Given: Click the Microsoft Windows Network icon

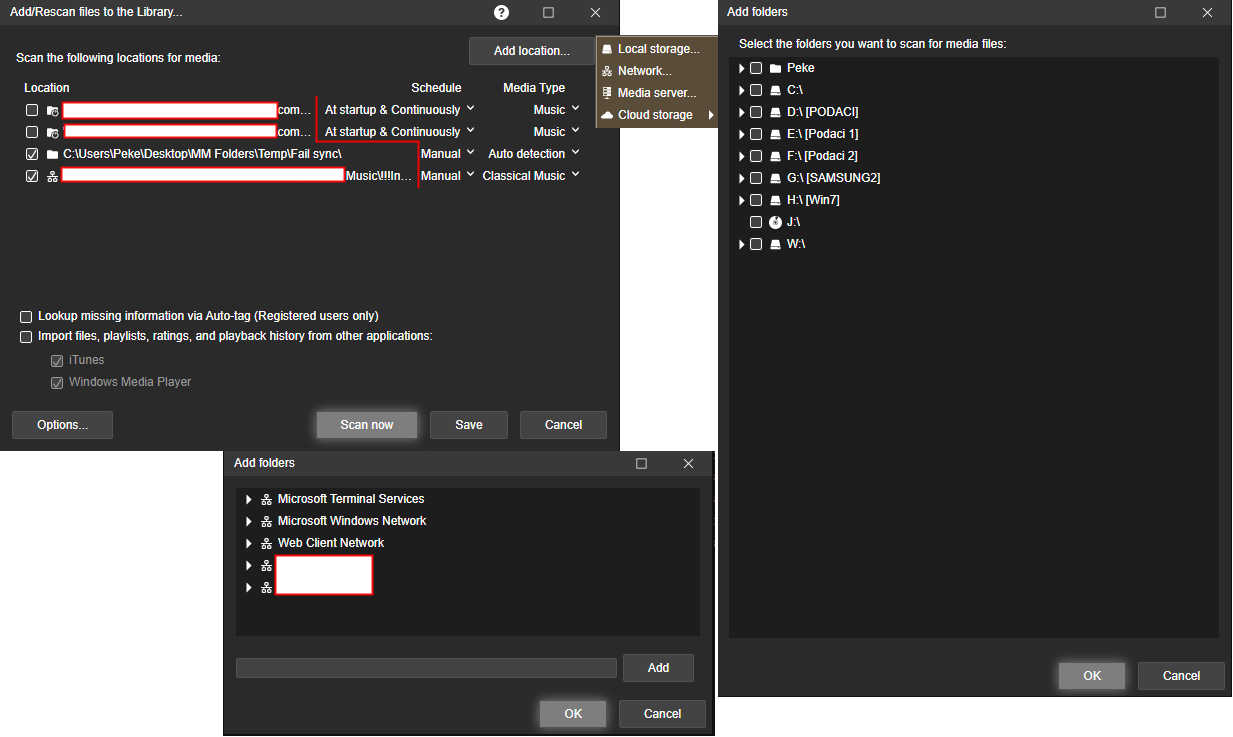Looking at the screenshot, I should pos(266,521).
